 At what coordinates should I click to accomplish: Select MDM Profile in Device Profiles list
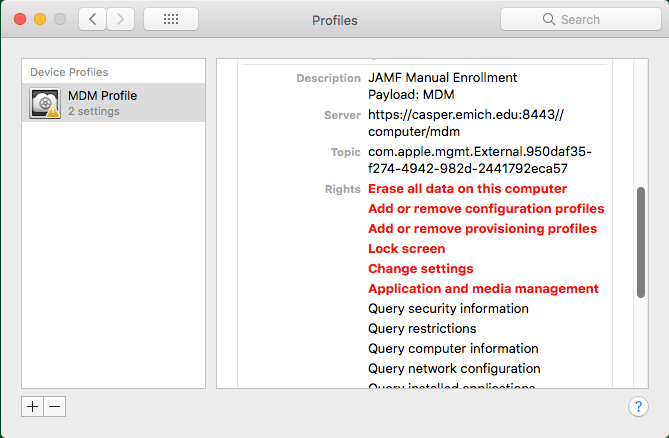[113, 103]
